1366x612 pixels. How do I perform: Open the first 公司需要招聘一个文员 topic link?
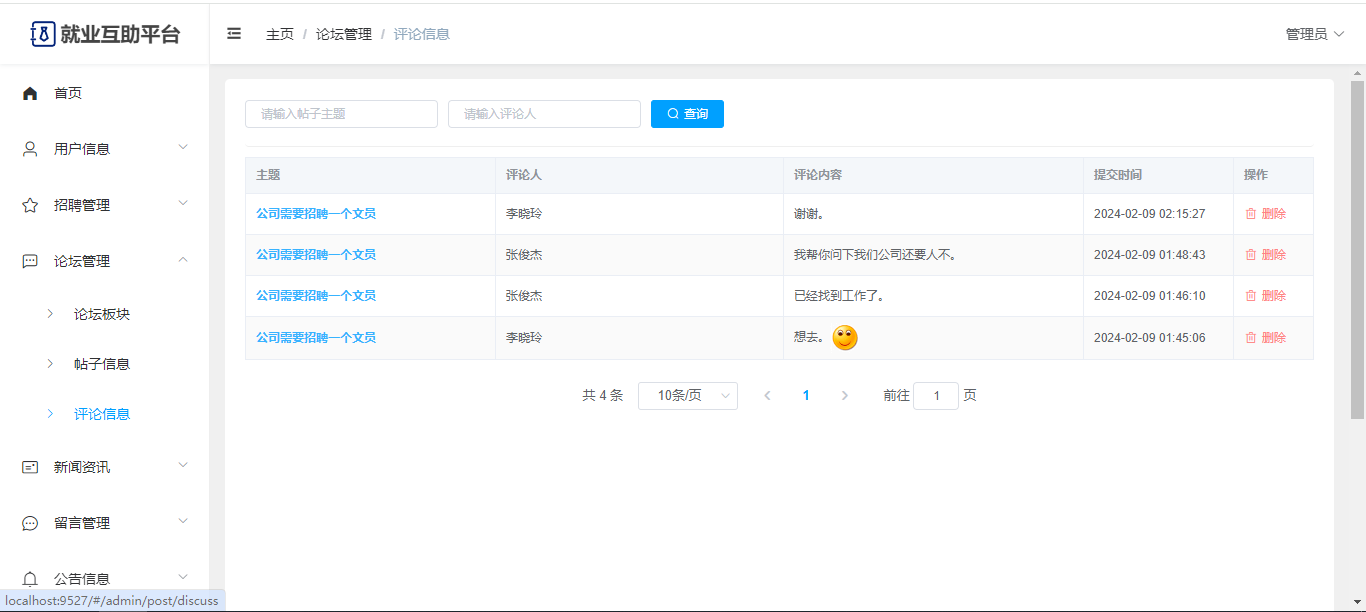316,214
